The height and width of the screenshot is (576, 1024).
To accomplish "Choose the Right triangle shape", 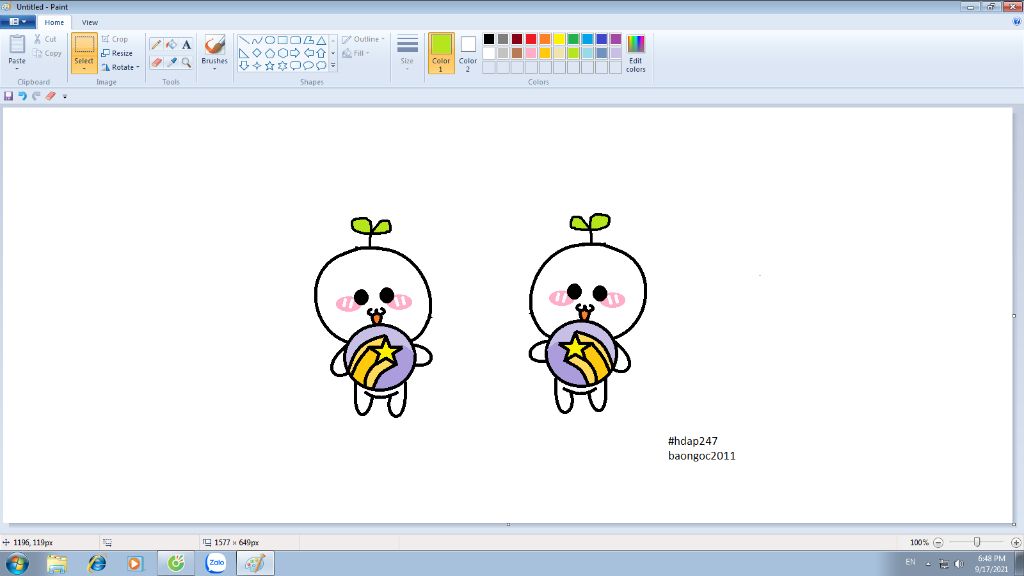I will (244, 53).
